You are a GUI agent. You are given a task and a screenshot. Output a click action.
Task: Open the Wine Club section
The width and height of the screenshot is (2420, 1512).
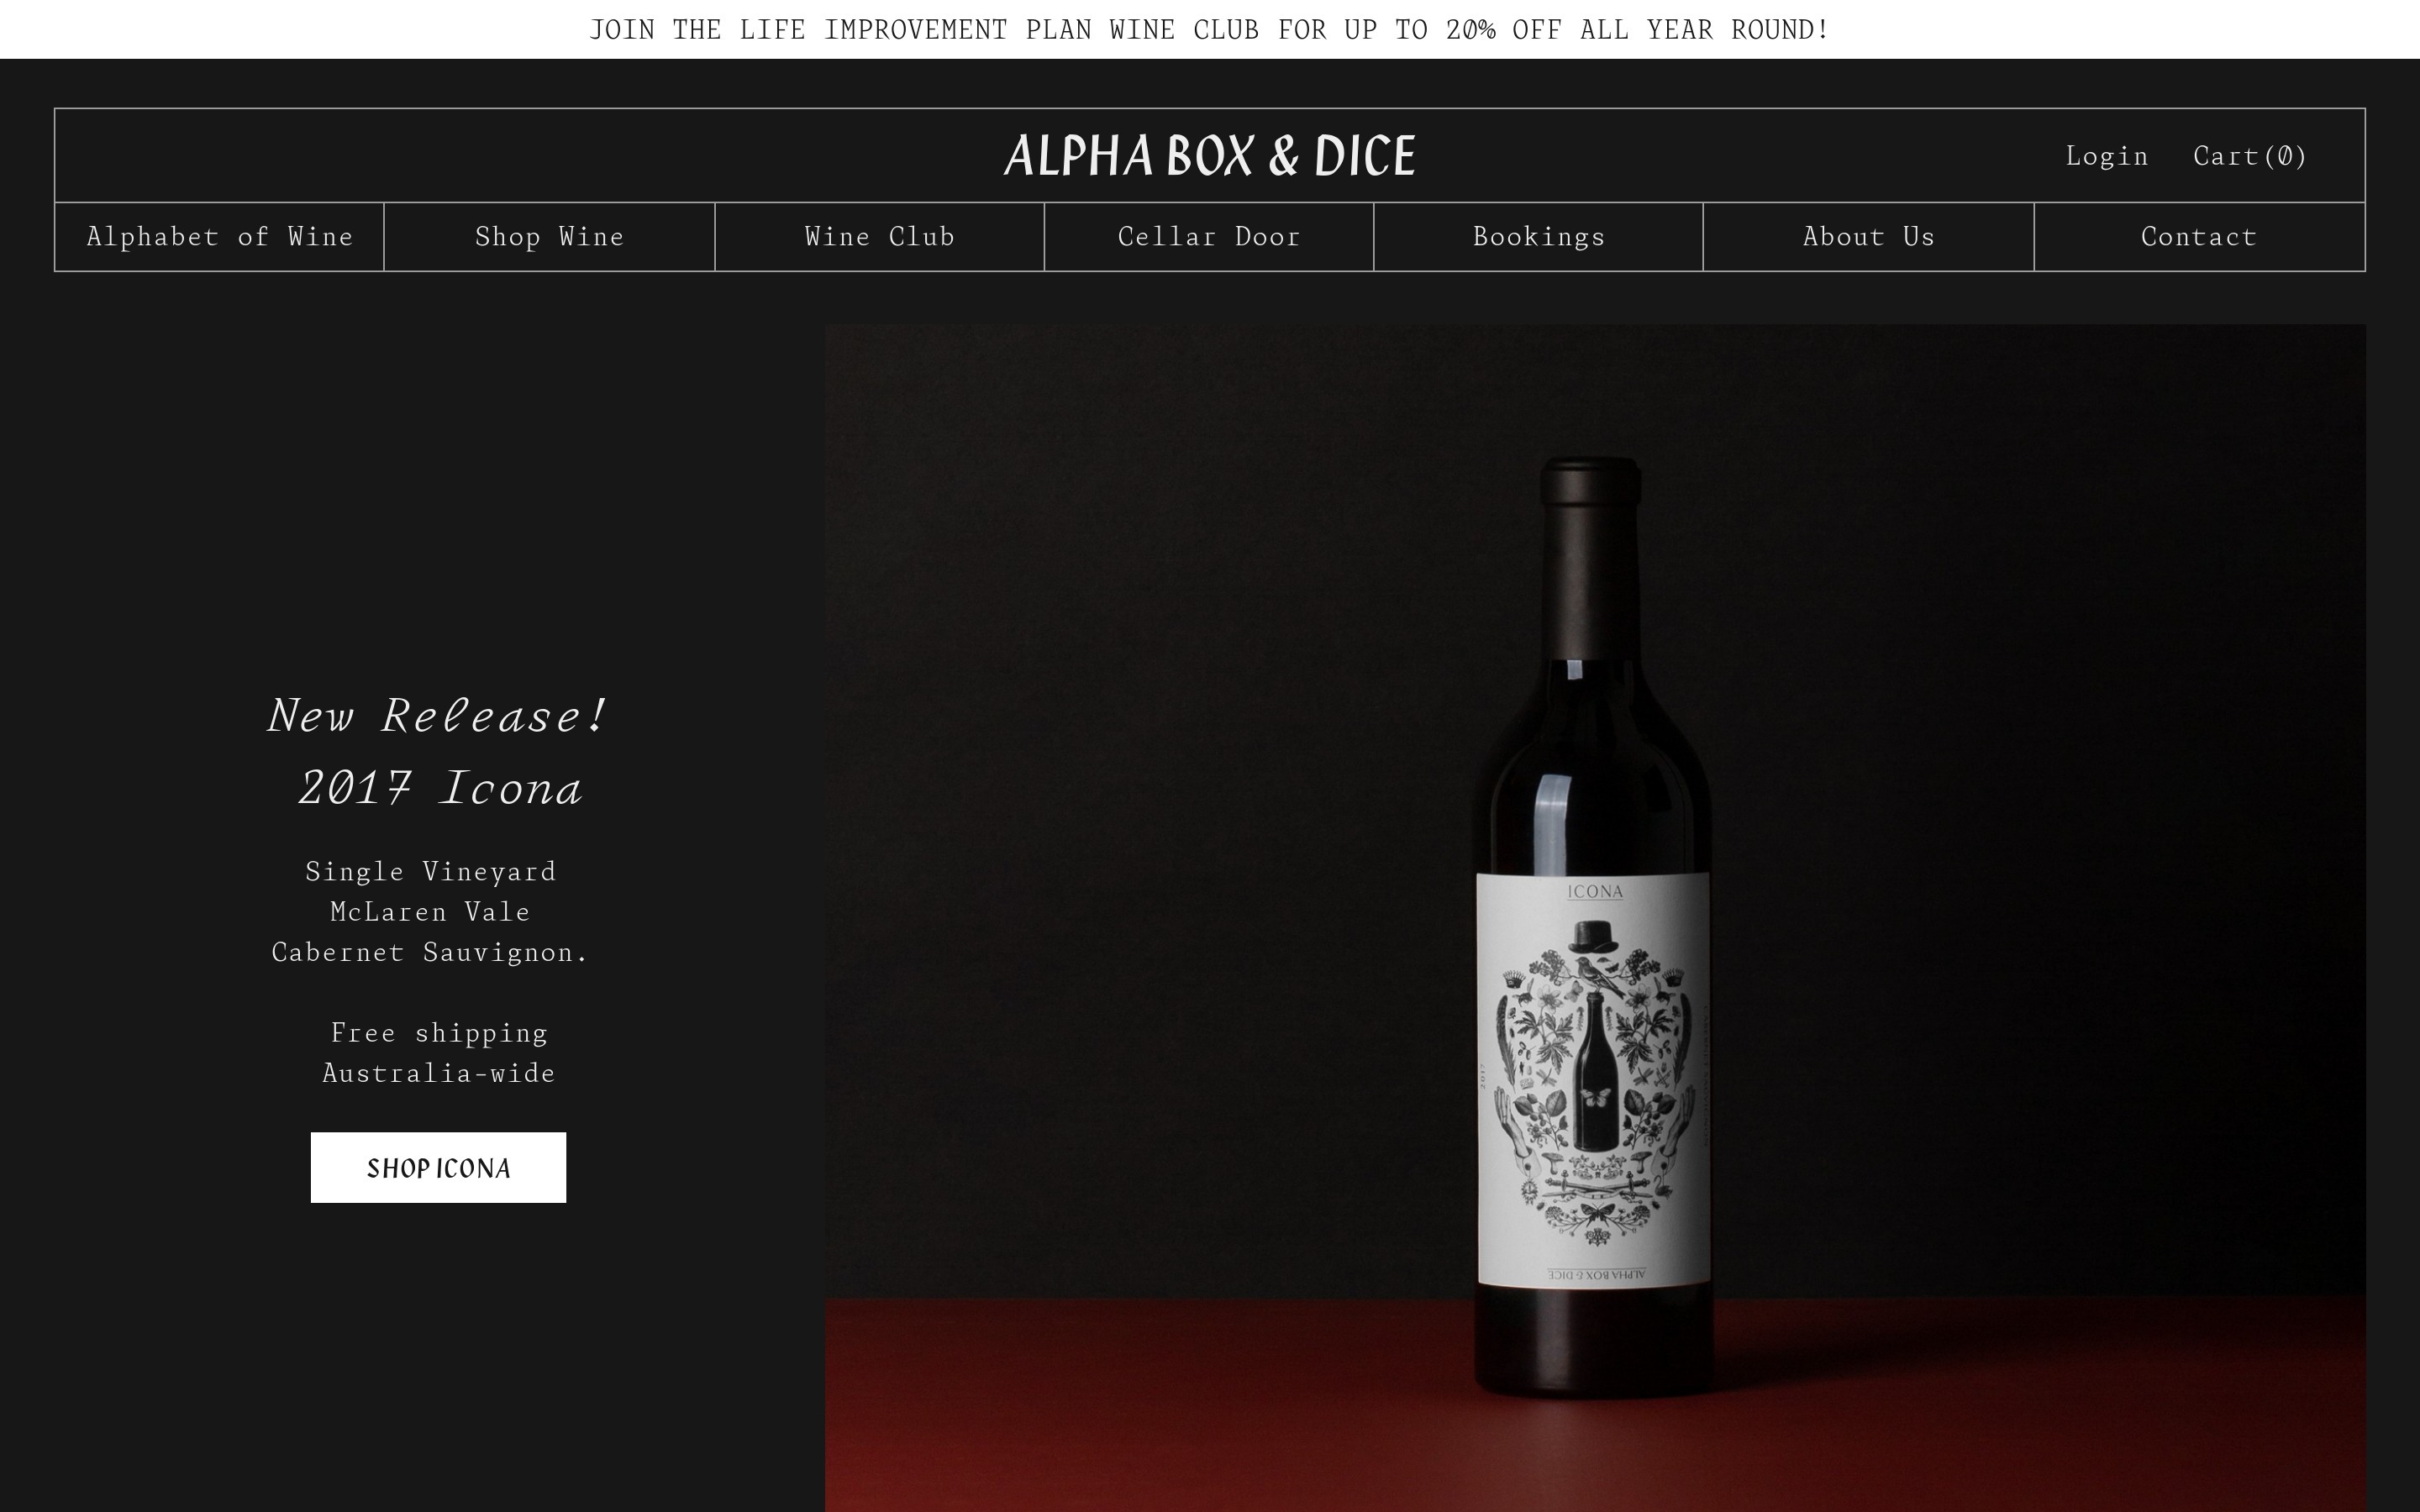pos(879,236)
